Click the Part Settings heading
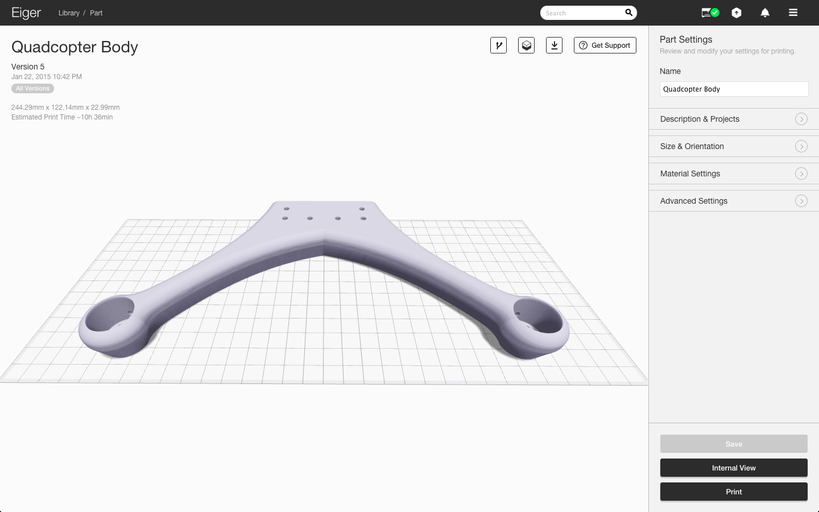The width and height of the screenshot is (819, 512). [686, 39]
